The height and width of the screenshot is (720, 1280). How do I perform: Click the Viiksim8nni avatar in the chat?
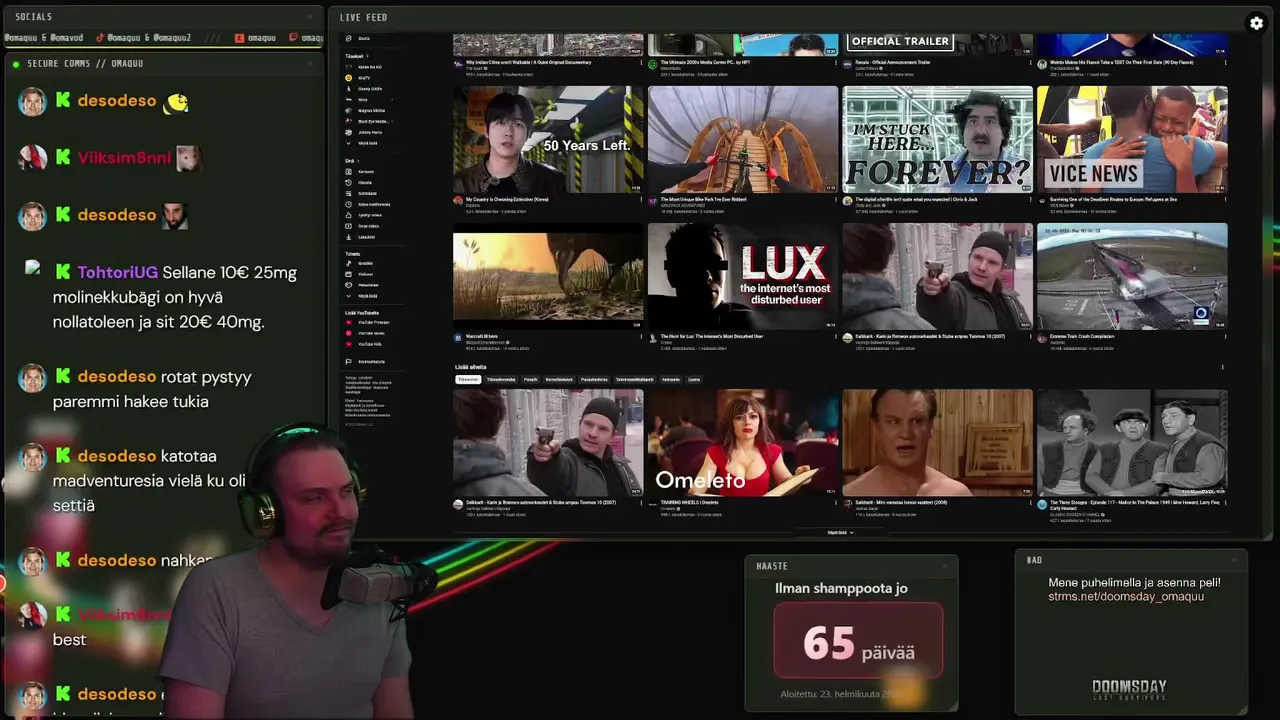pos(32,157)
